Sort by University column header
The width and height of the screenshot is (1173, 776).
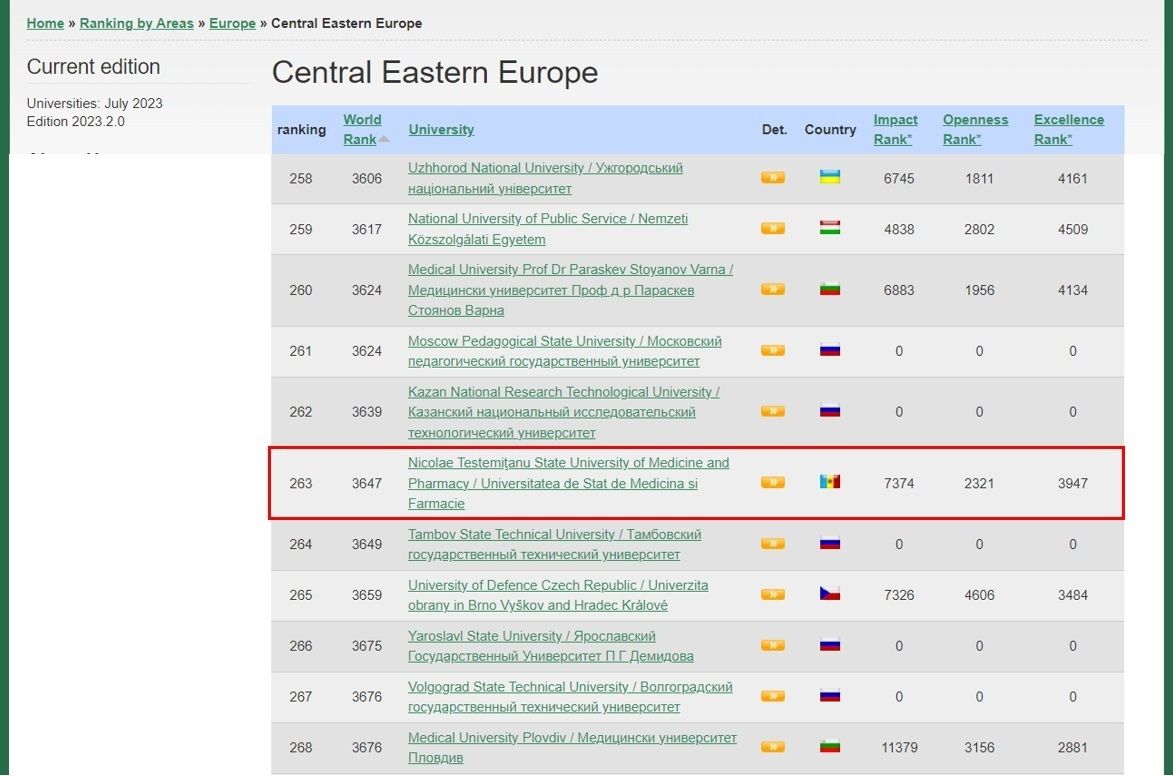(441, 129)
